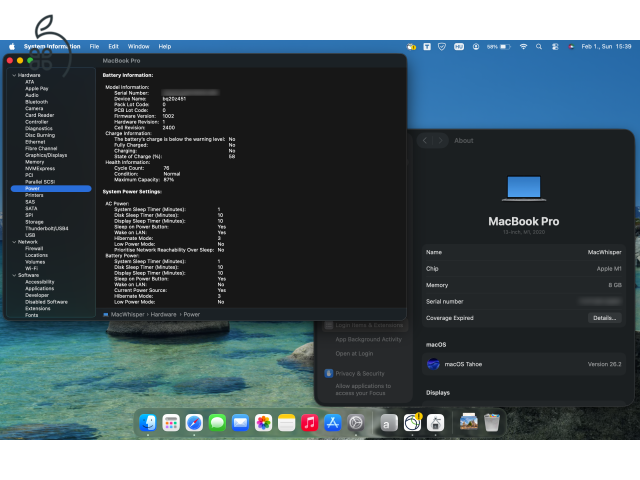Click the Name row showing MacWhisper
Screen dimensions: 640x480
[524, 252]
